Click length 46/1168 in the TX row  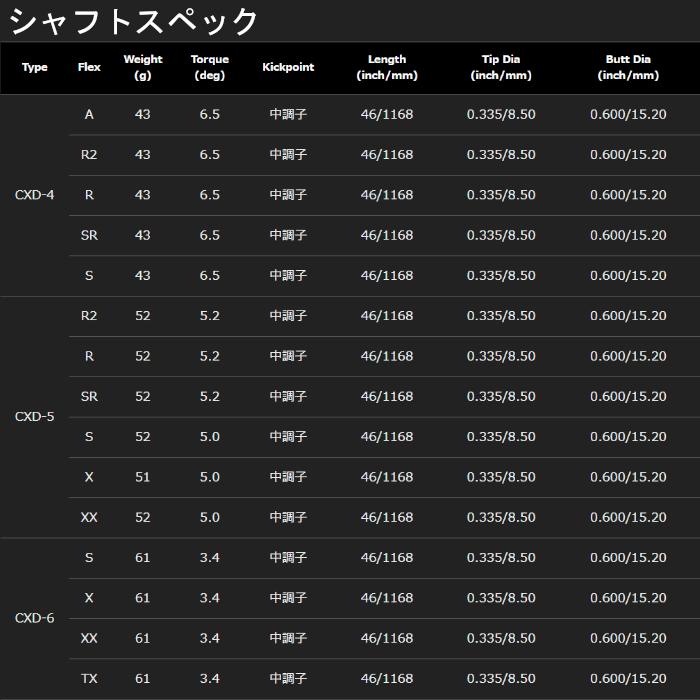pyautogui.click(x=387, y=679)
